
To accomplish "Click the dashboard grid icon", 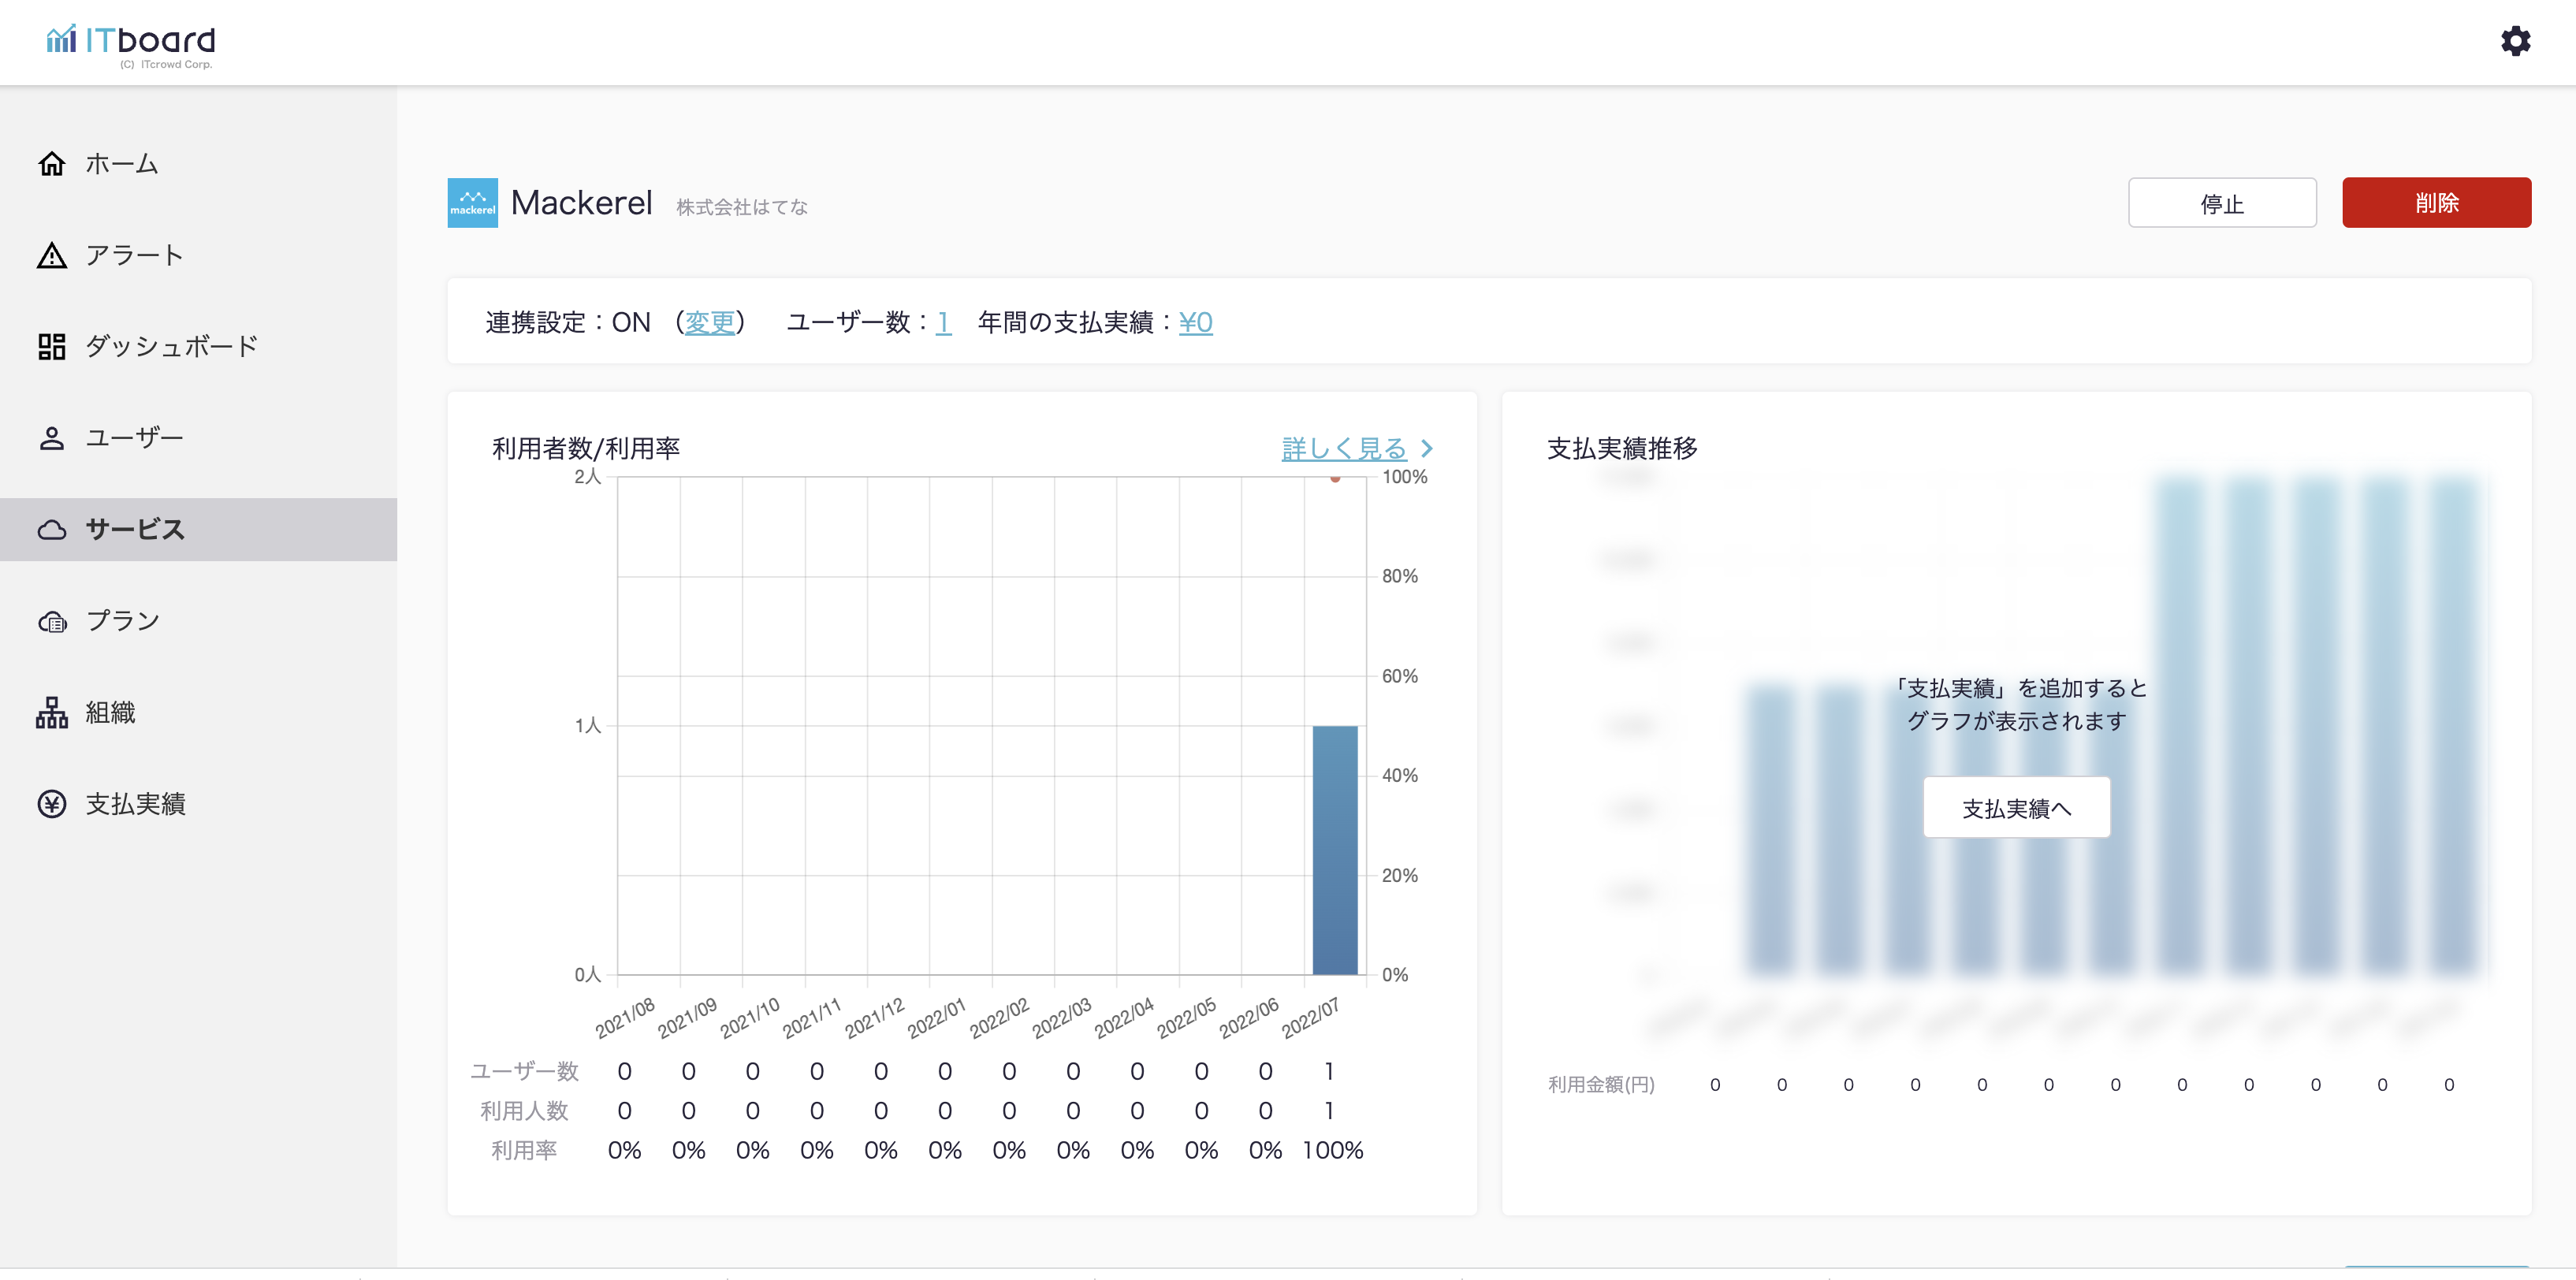I will pyautogui.click(x=52, y=346).
